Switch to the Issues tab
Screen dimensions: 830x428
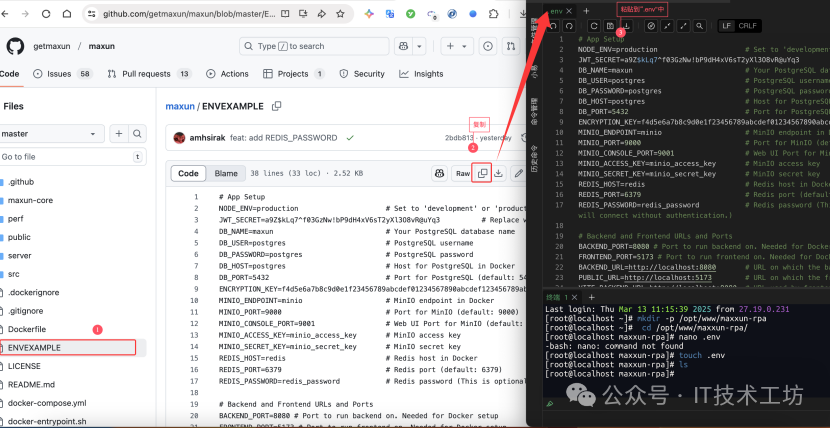pos(62,74)
